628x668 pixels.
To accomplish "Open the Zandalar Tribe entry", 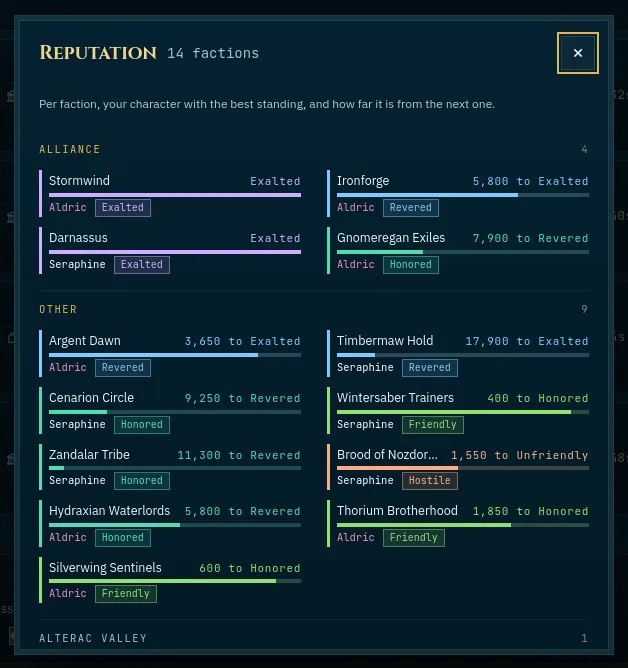I will [170, 467].
